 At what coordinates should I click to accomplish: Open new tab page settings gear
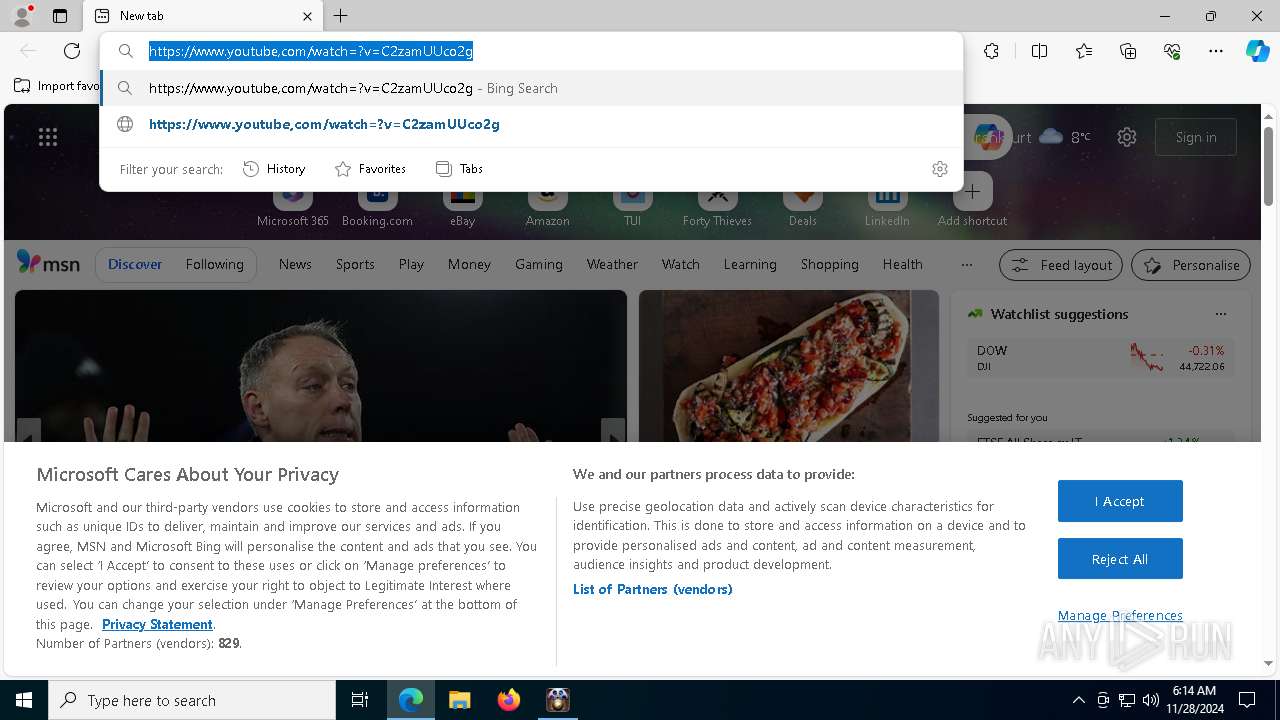coord(1127,137)
